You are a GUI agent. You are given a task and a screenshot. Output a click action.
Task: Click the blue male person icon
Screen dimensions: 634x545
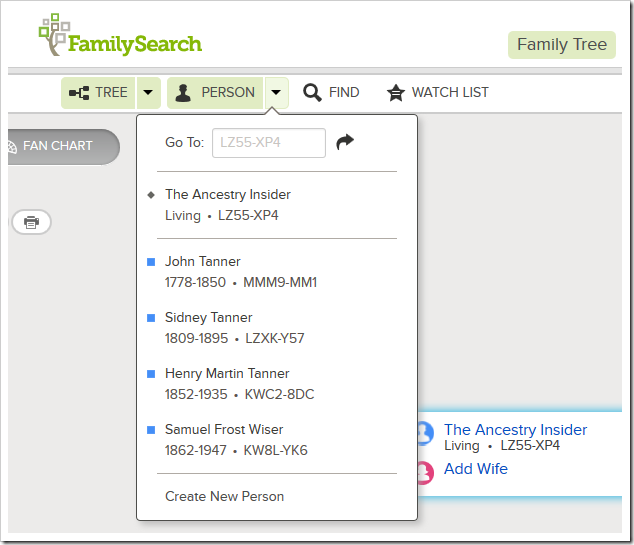[425, 433]
